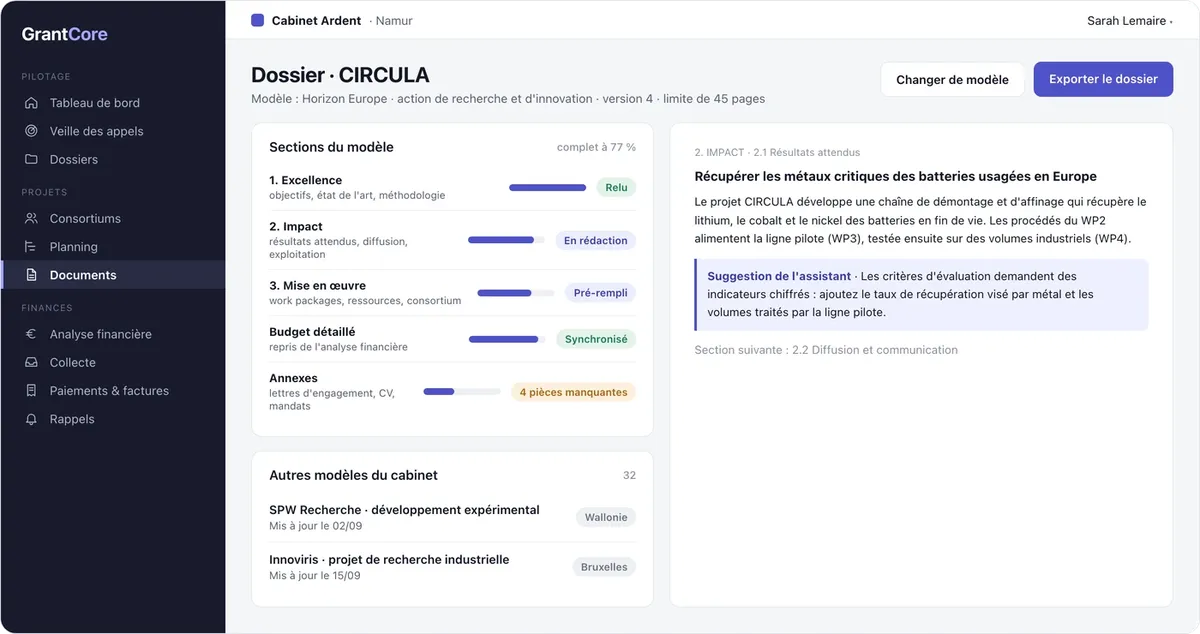1200x634 pixels.
Task: Click the Analyse financière euro icon
Action: coord(31,335)
